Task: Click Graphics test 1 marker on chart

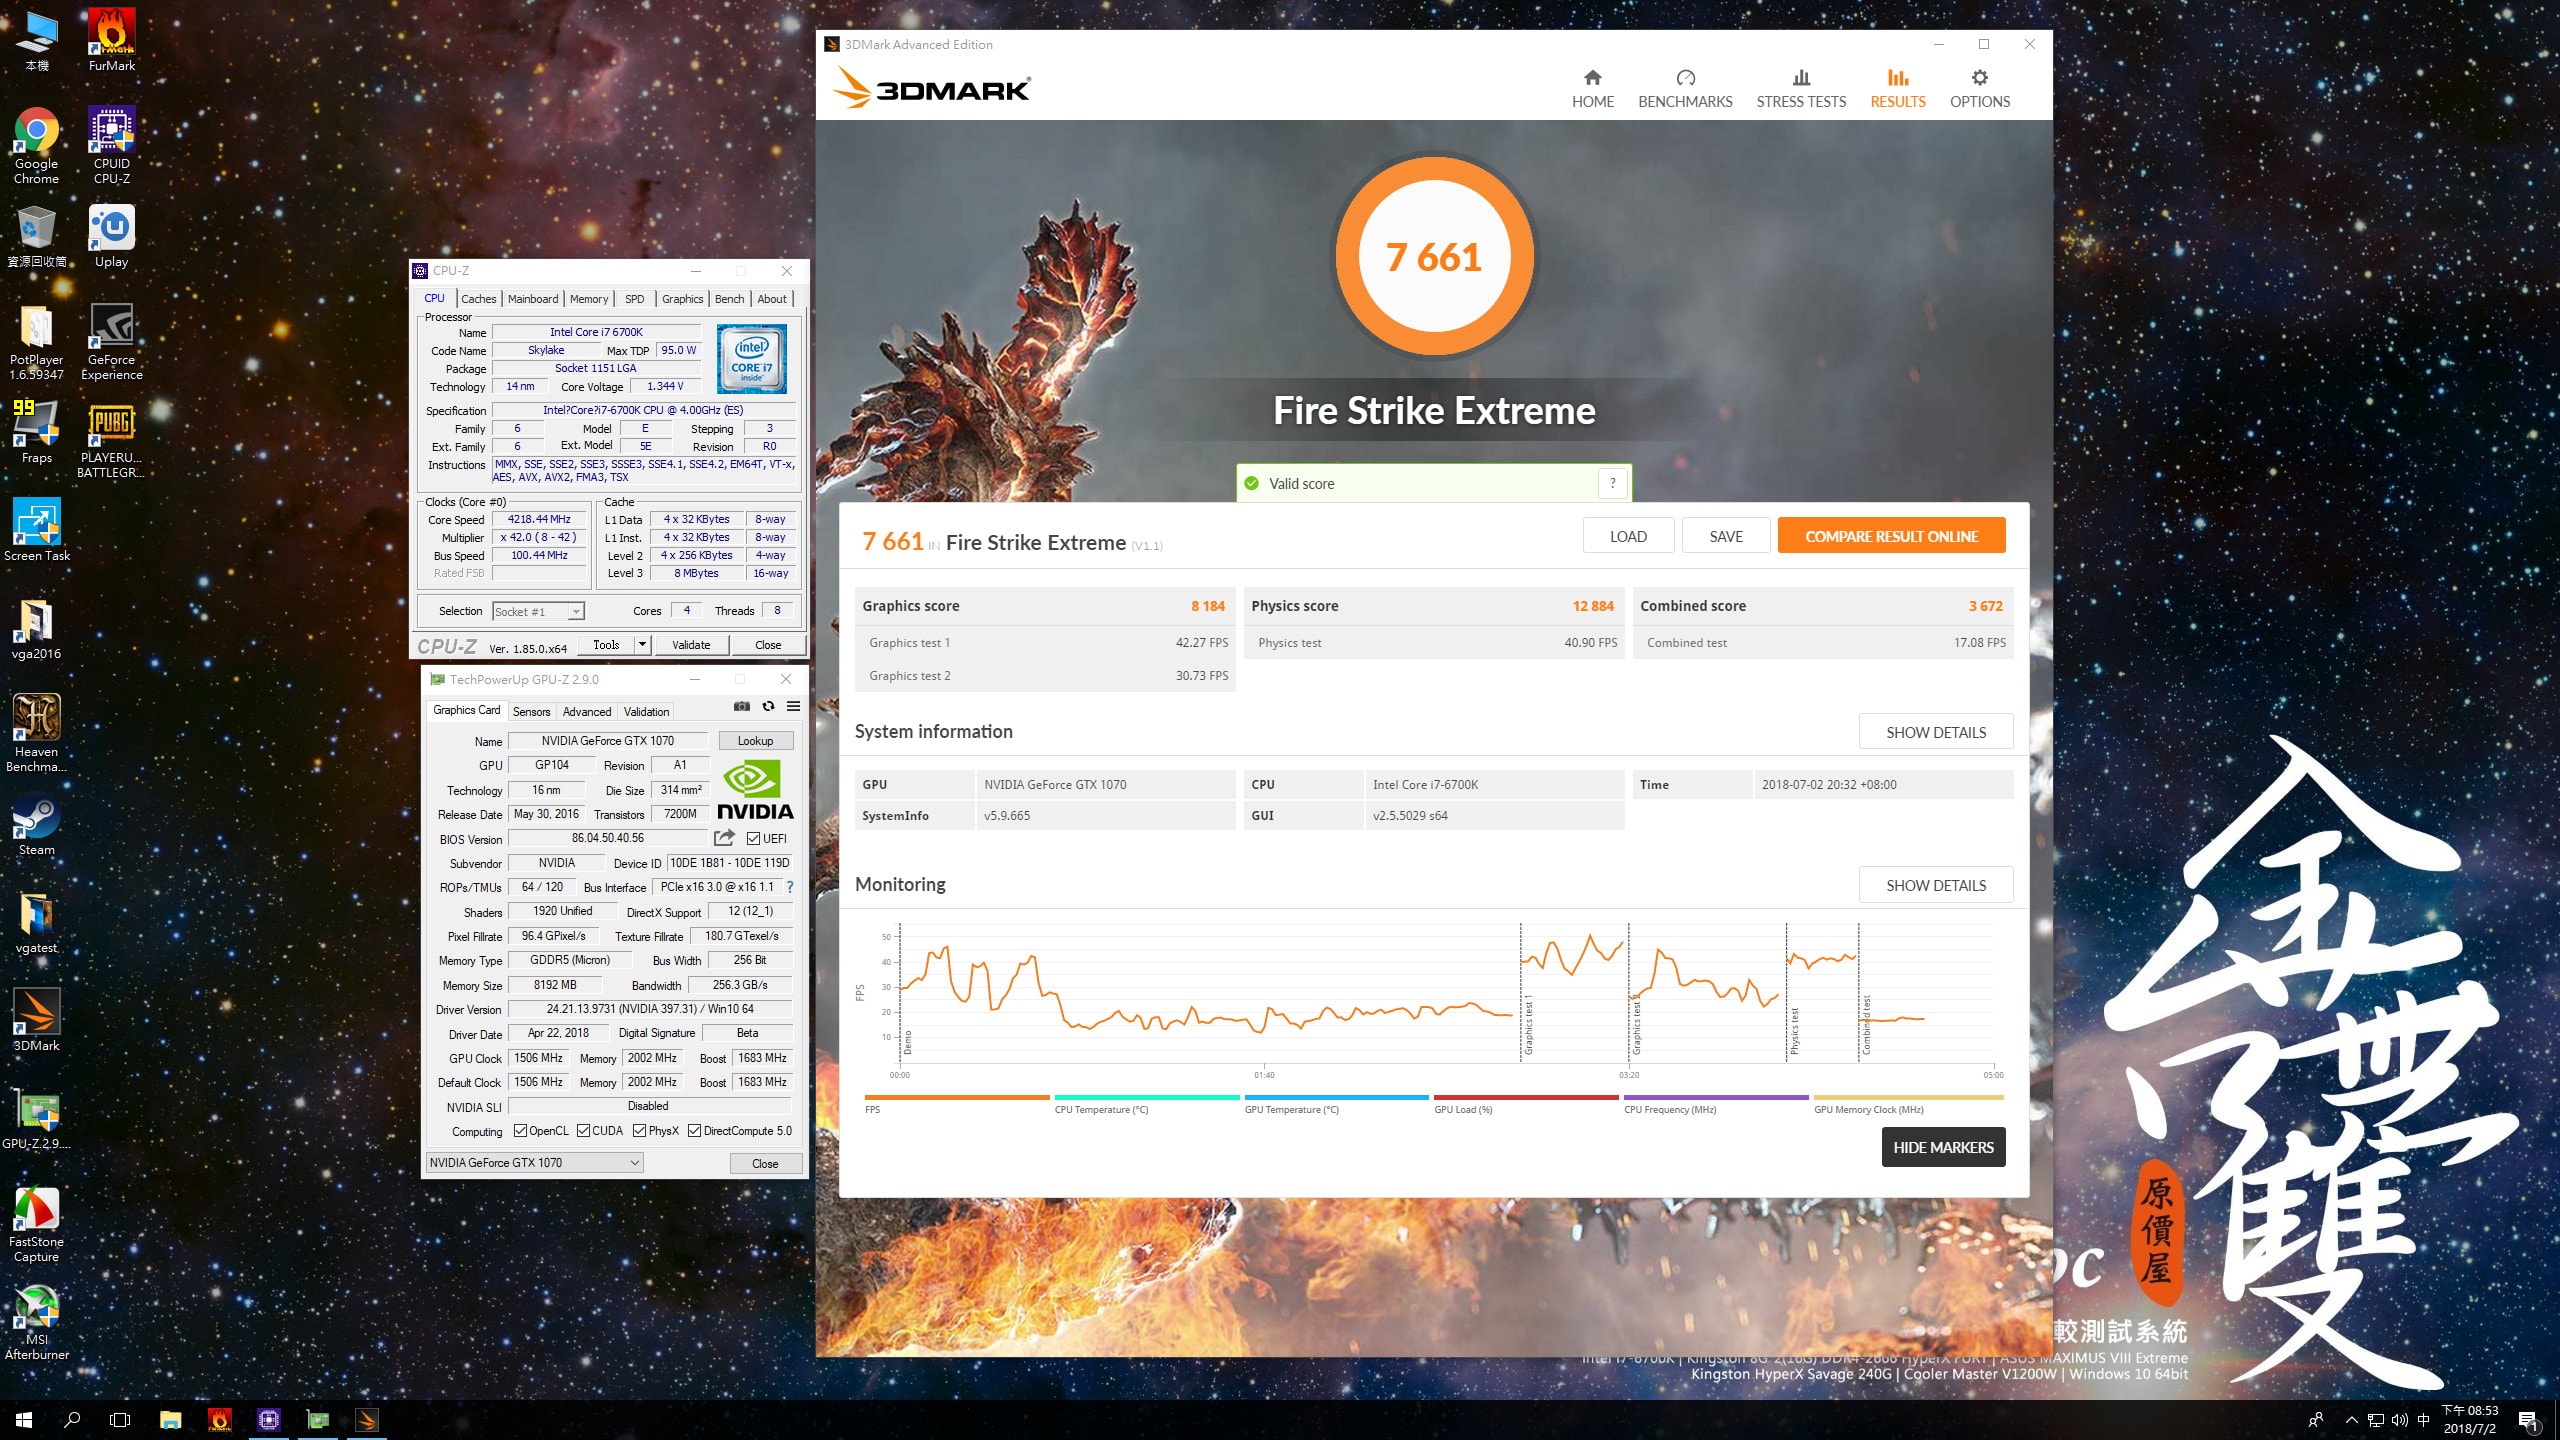Action: tap(1527, 1025)
